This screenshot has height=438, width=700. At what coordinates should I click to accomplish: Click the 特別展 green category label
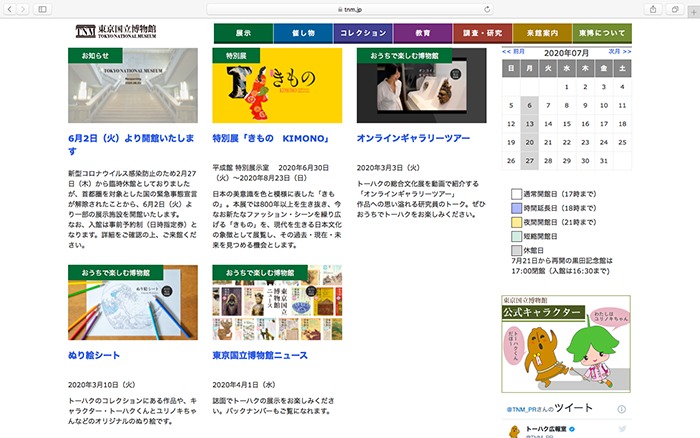pos(236,55)
